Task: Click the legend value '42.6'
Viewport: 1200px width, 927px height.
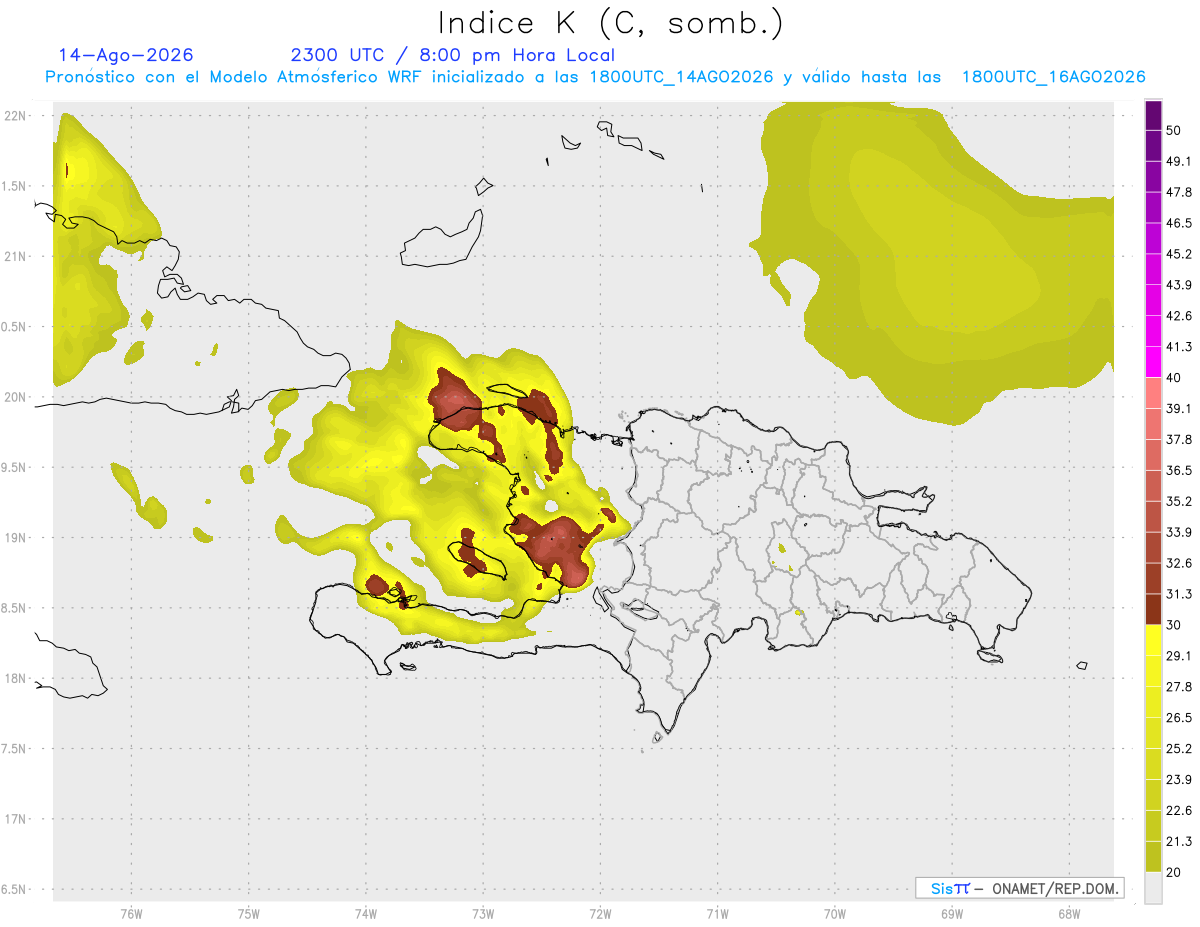Action: pyautogui.click(x=1179, y=316)
